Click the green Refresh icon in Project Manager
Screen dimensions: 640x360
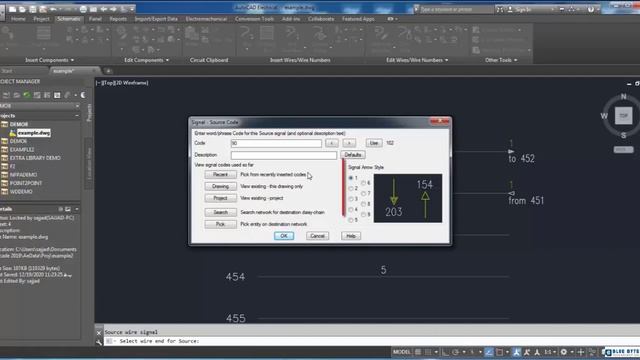27,95
